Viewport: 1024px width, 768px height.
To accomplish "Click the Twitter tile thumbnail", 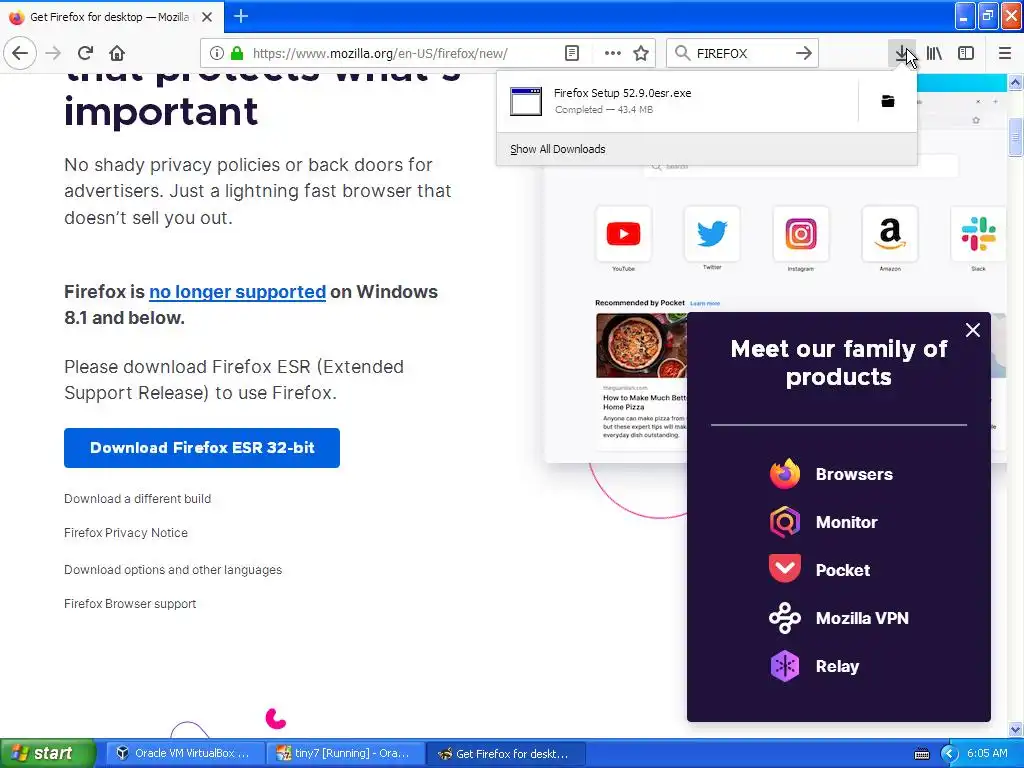I will pos(712,234).
